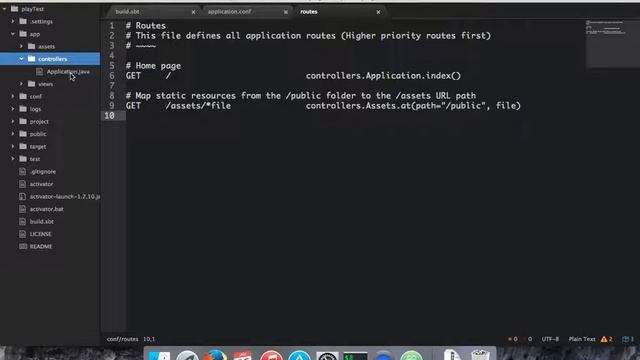Click the LICENSE file icon
Image resolution: width=640 pixels, height=360 pixels.
(23, 234)
